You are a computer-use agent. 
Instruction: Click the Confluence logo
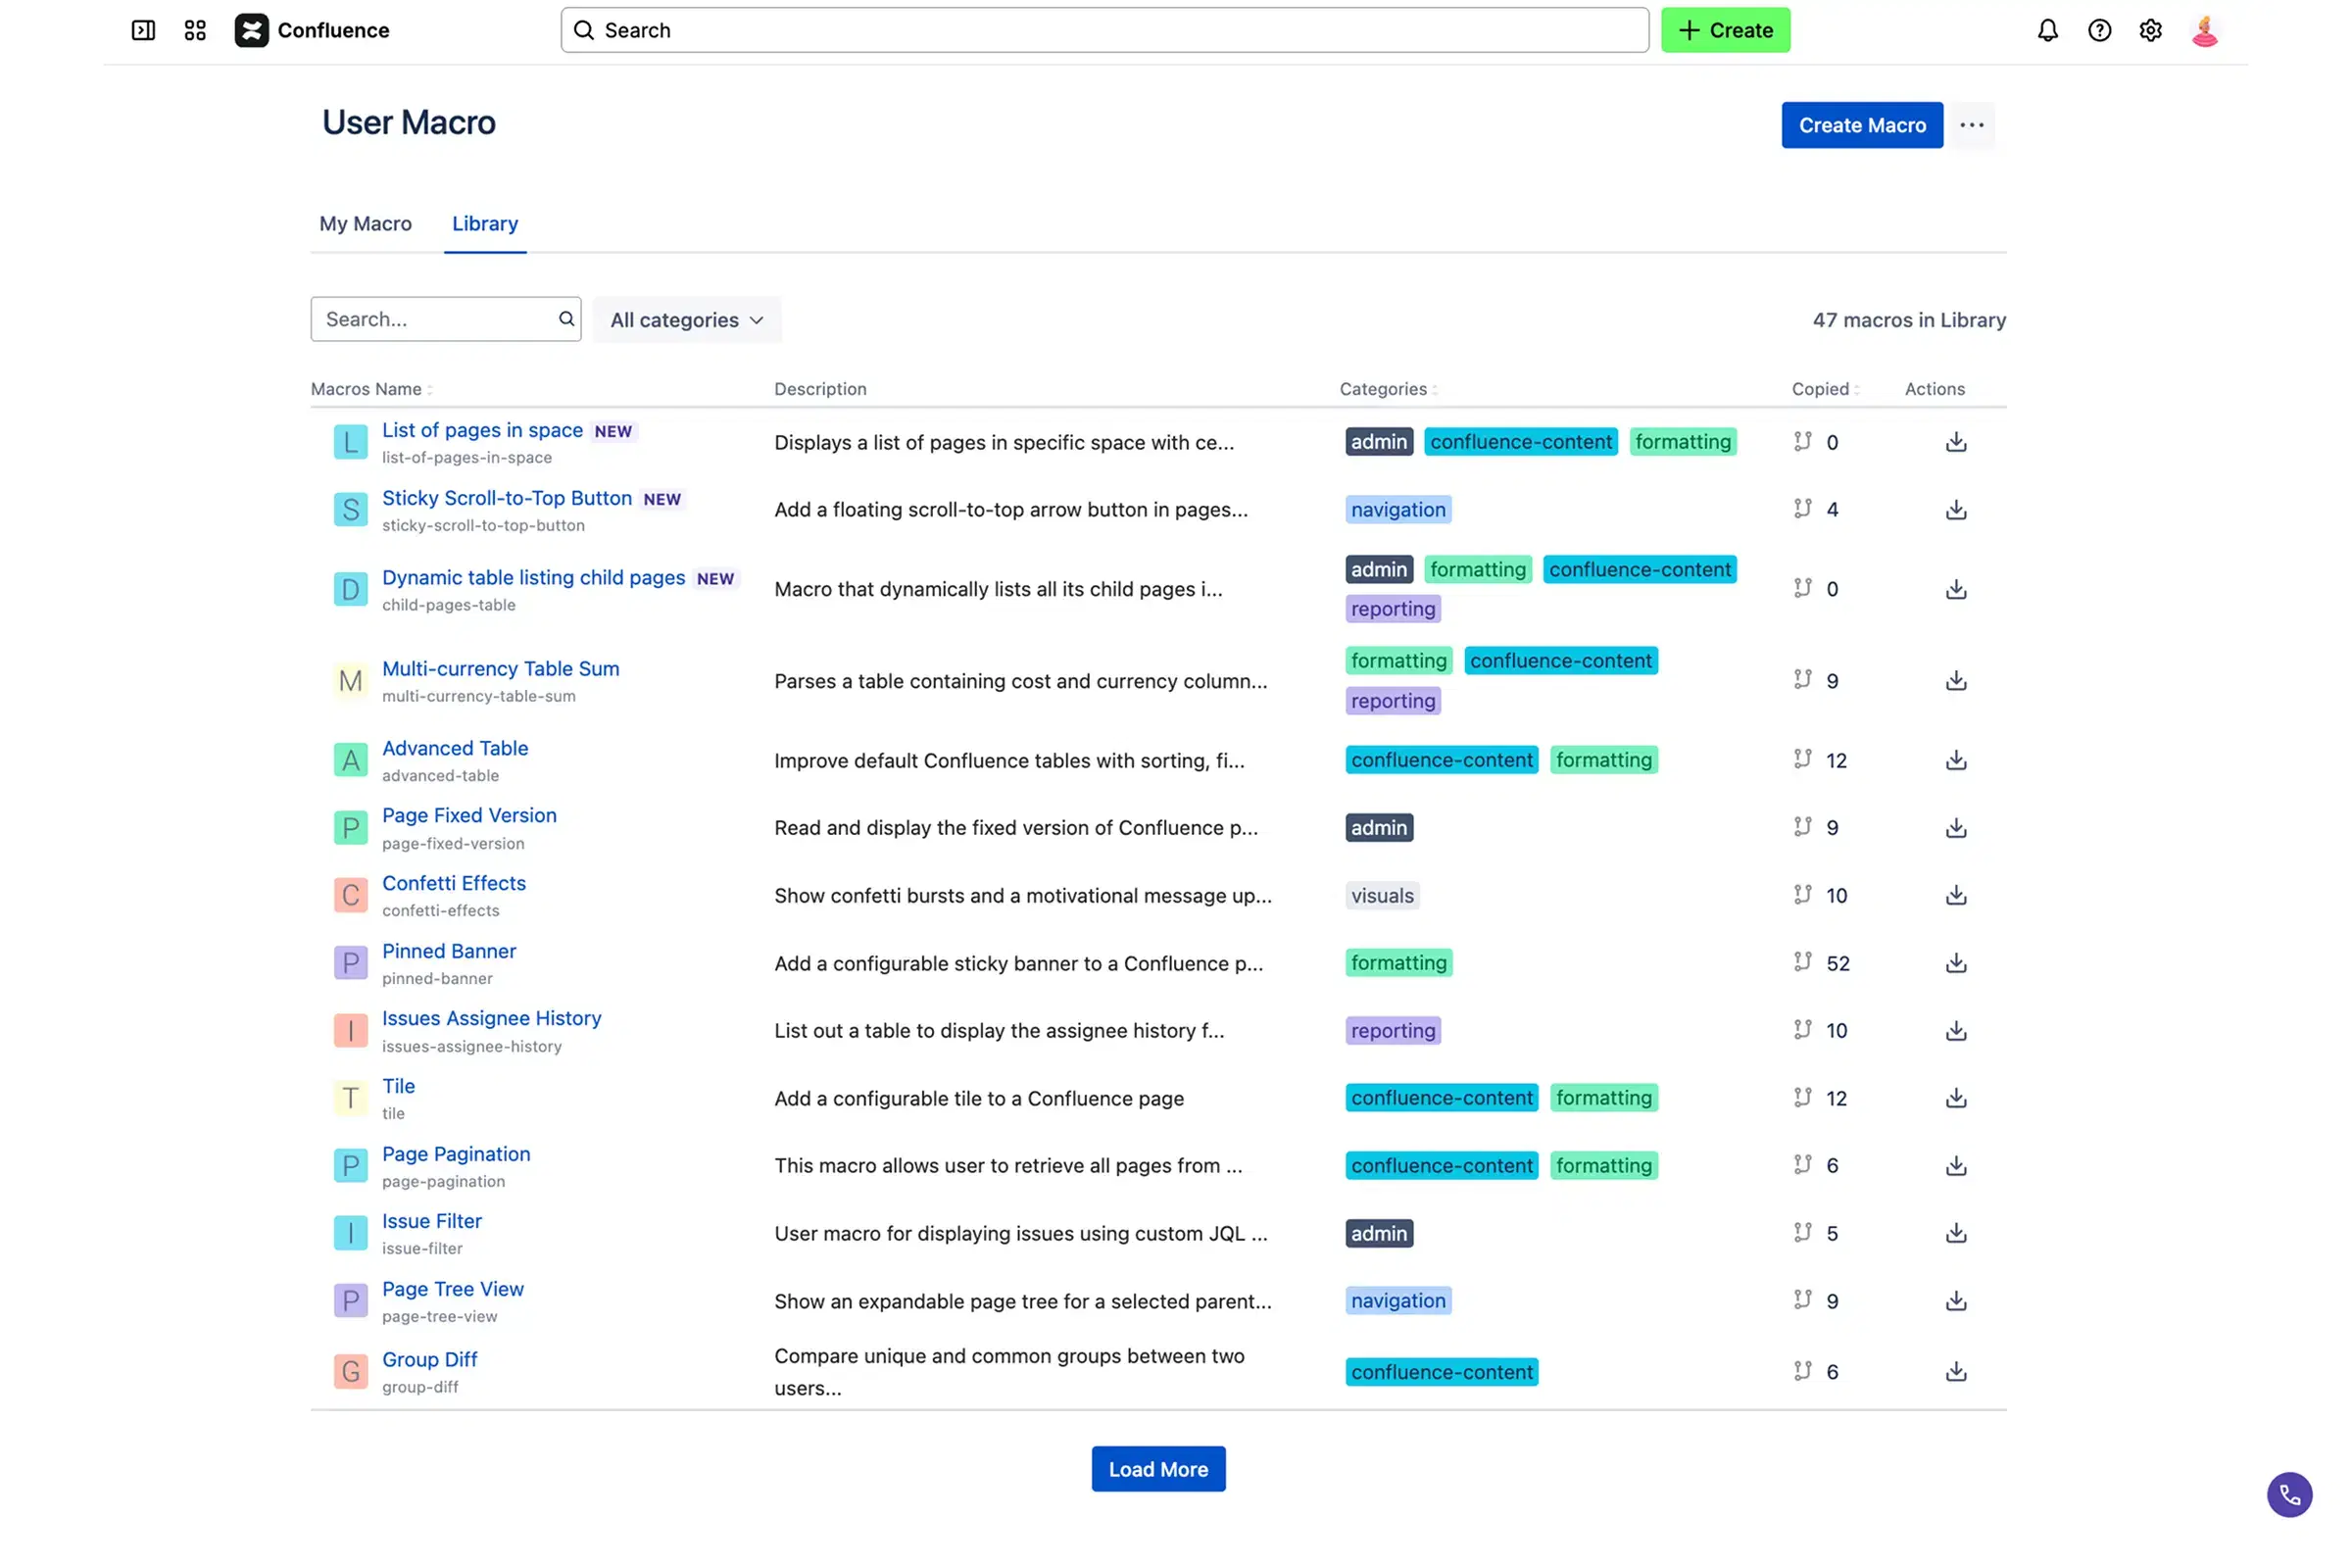[x=313, y=30]
